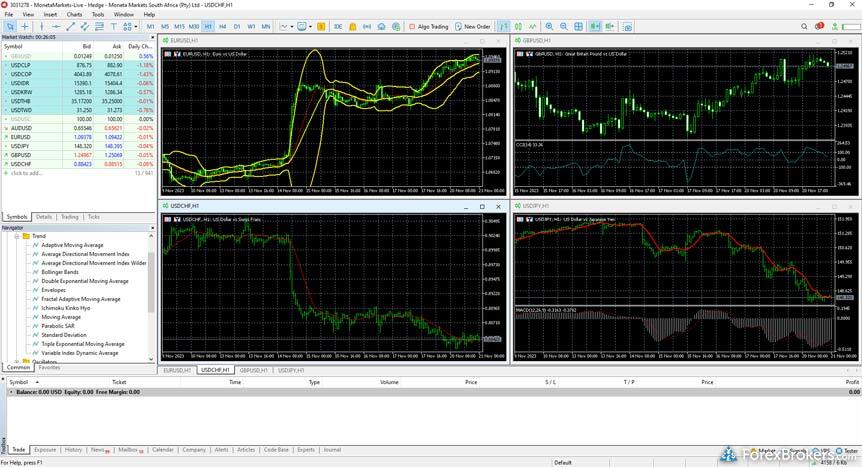
Task: Select the trendline drawing tool
Action: [70, 26]
